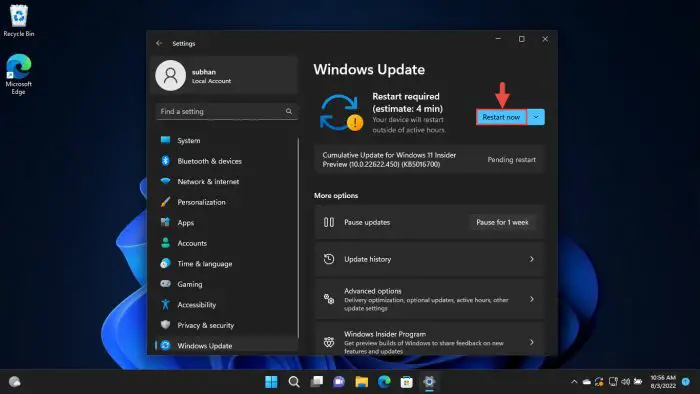Click the update status sync icon with warning
This screenshot has height=394, width=700.
[x=341, y=113]
